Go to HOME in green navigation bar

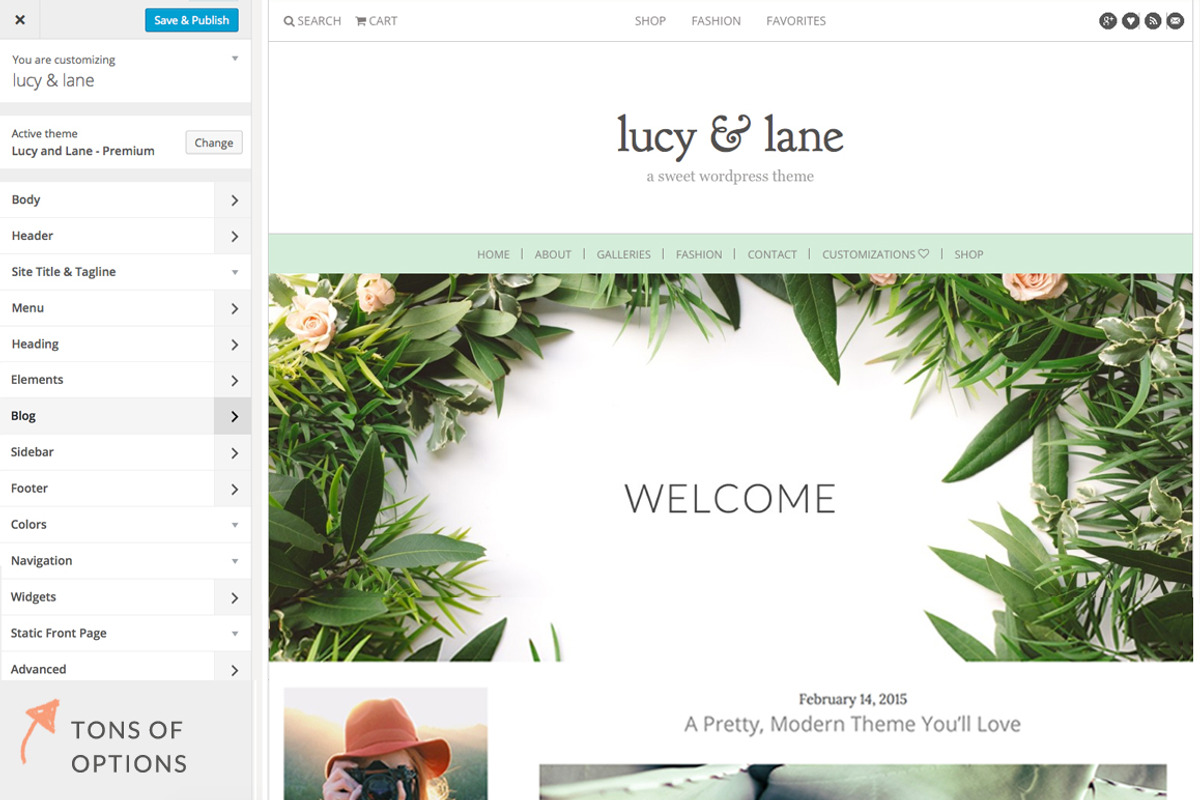click(493, 255)
